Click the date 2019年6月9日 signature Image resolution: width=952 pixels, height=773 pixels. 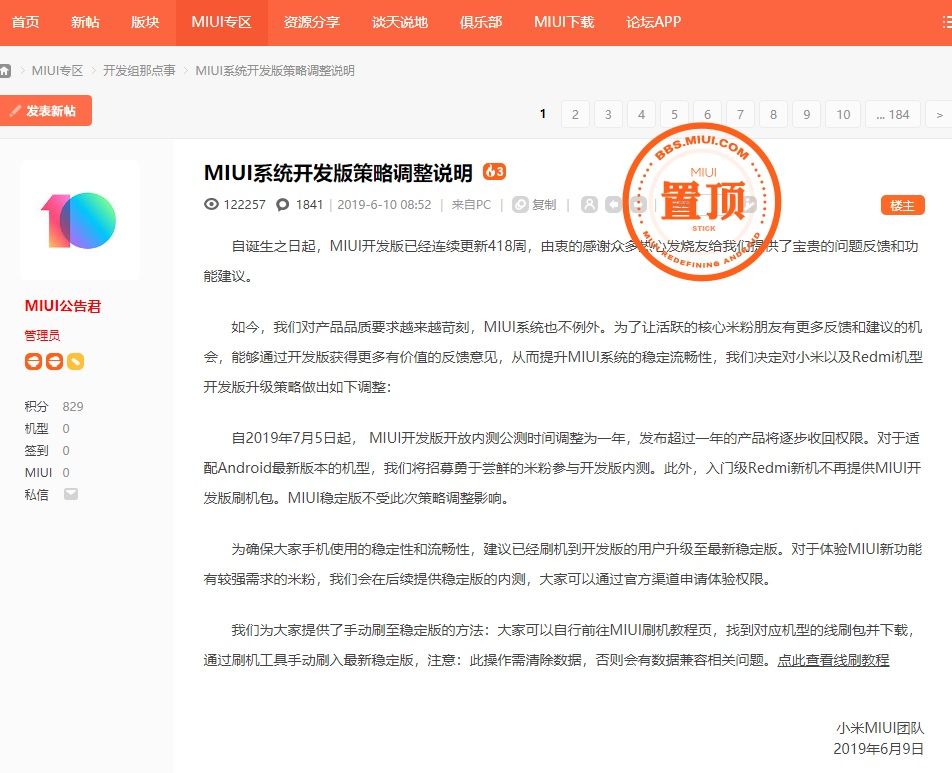pos(879,749)
